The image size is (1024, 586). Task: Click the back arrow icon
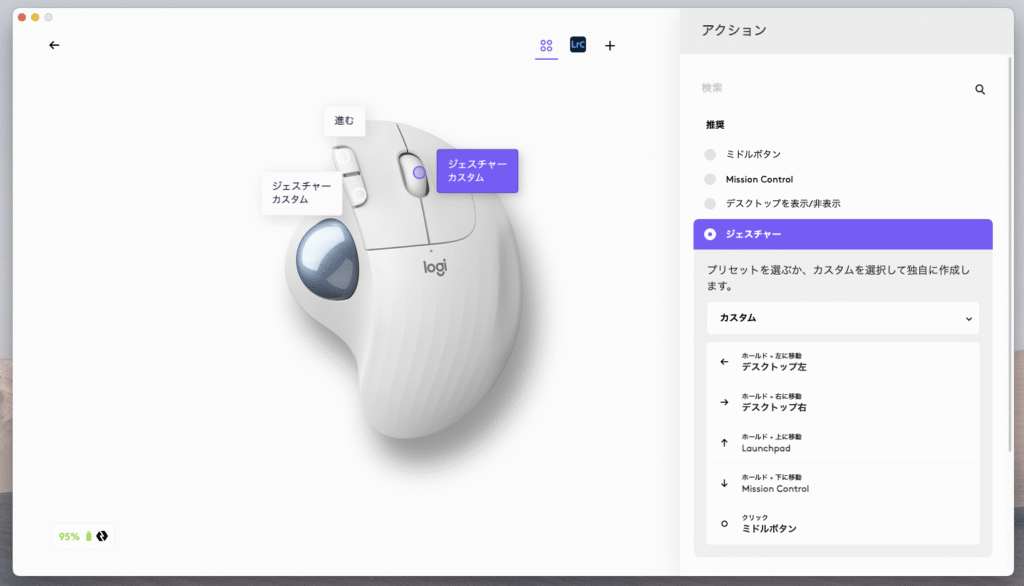click(54, 45)
